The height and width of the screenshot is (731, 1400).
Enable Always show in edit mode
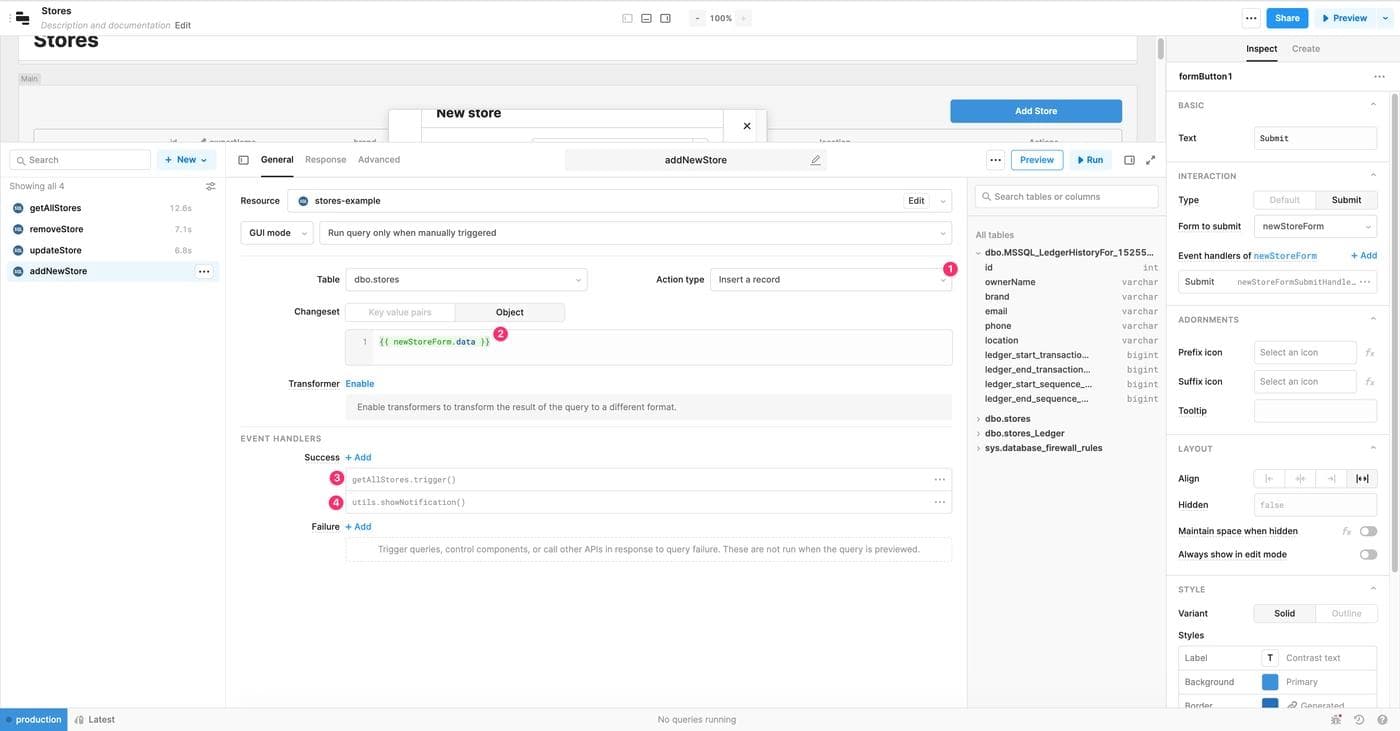coord(1367,554)
